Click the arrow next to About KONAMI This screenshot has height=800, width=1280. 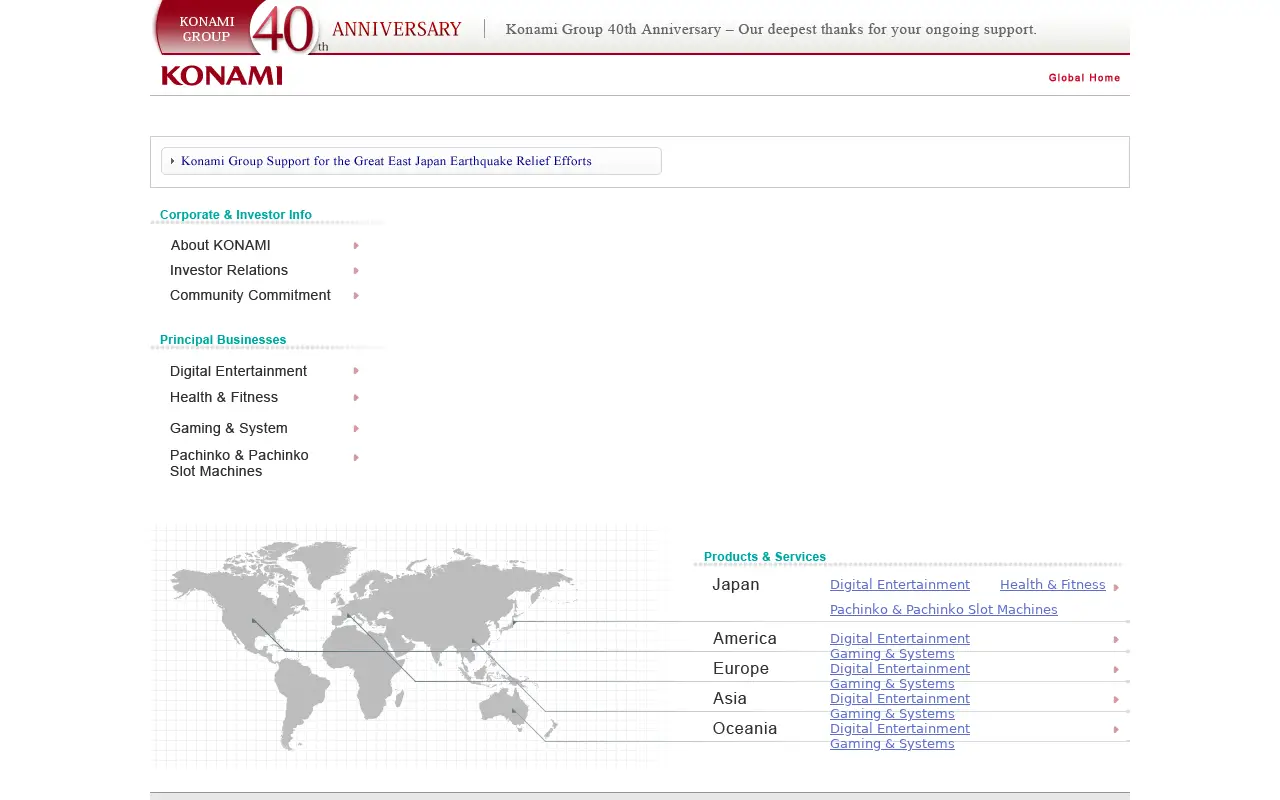(x=356, y=246)
